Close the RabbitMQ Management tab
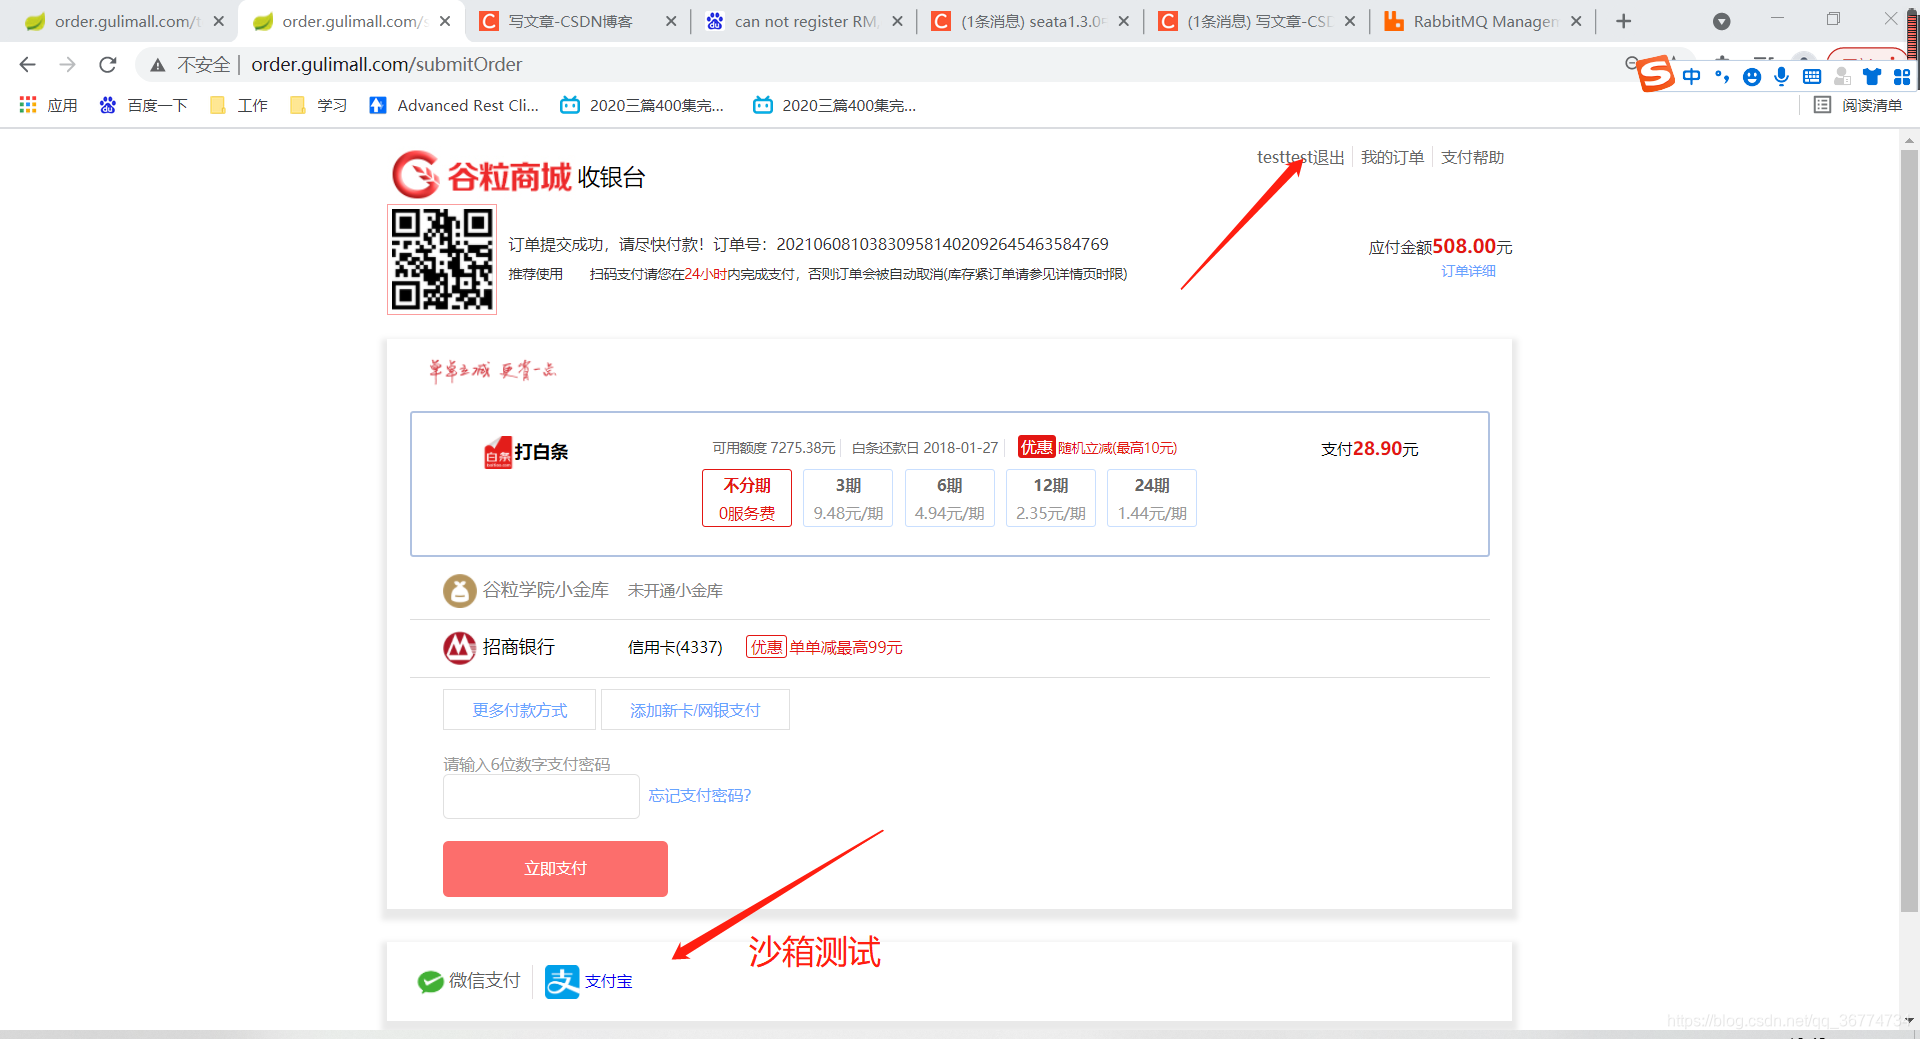1920x1039 pixels. point(1577,21)
